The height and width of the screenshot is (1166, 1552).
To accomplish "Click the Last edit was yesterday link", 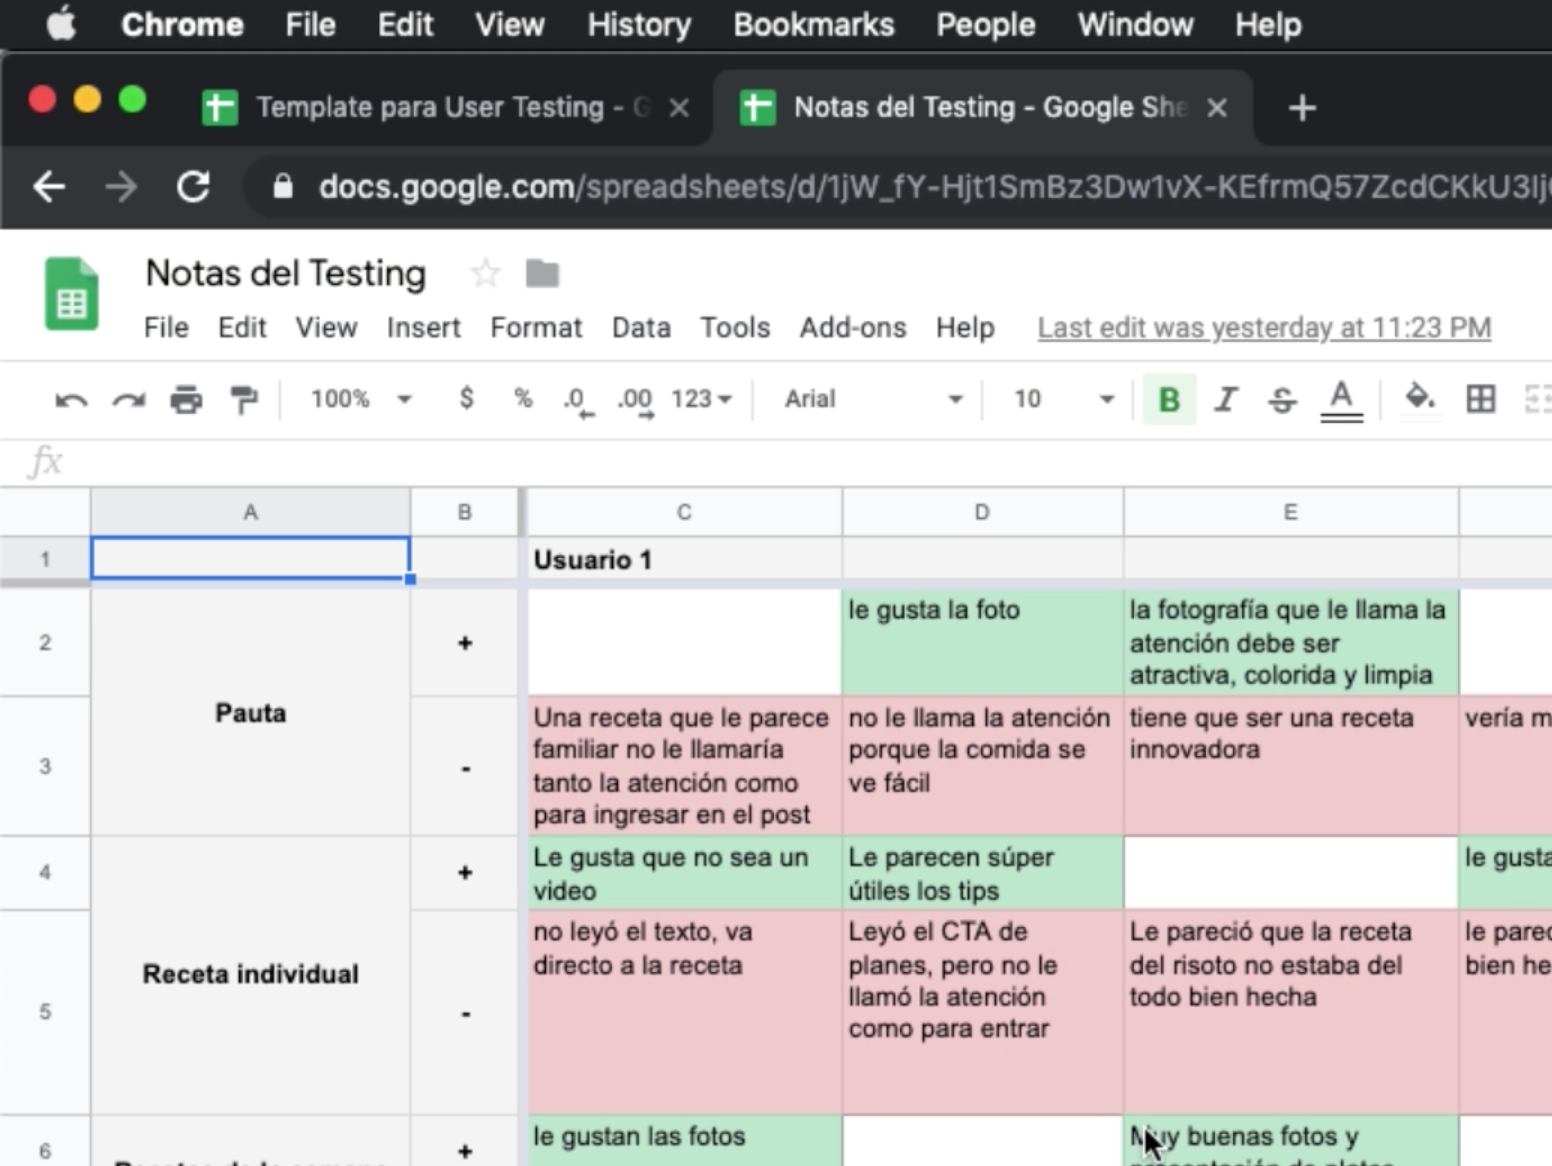I will click(1264, 328).
